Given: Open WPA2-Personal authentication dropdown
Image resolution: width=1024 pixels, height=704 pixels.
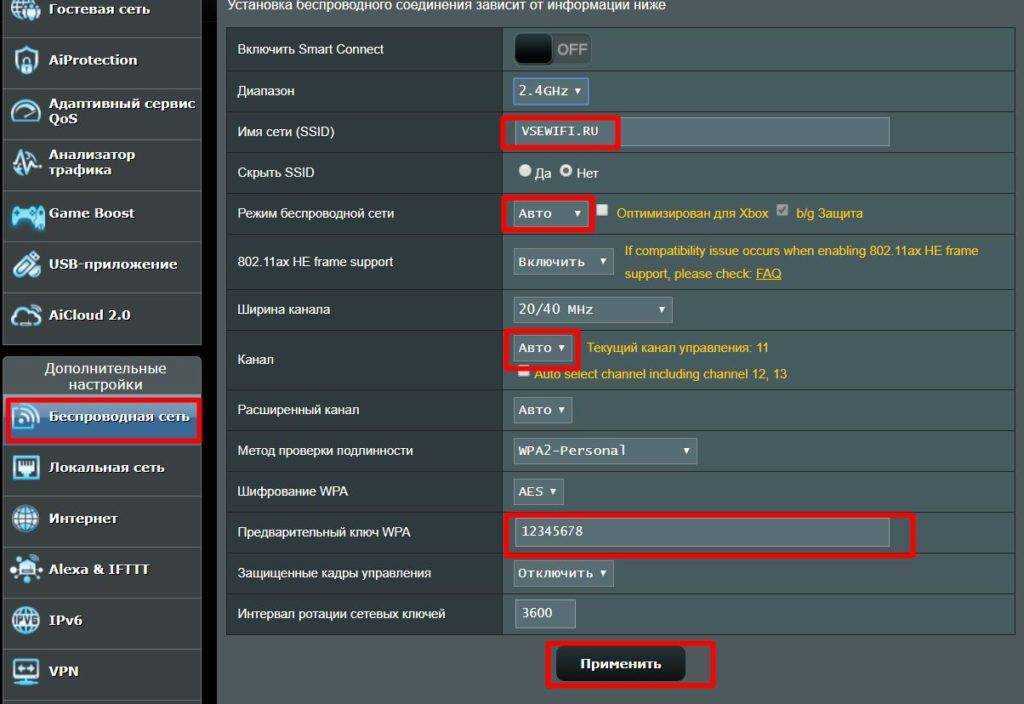Looking at the screenshot, I should click(605, 451).
